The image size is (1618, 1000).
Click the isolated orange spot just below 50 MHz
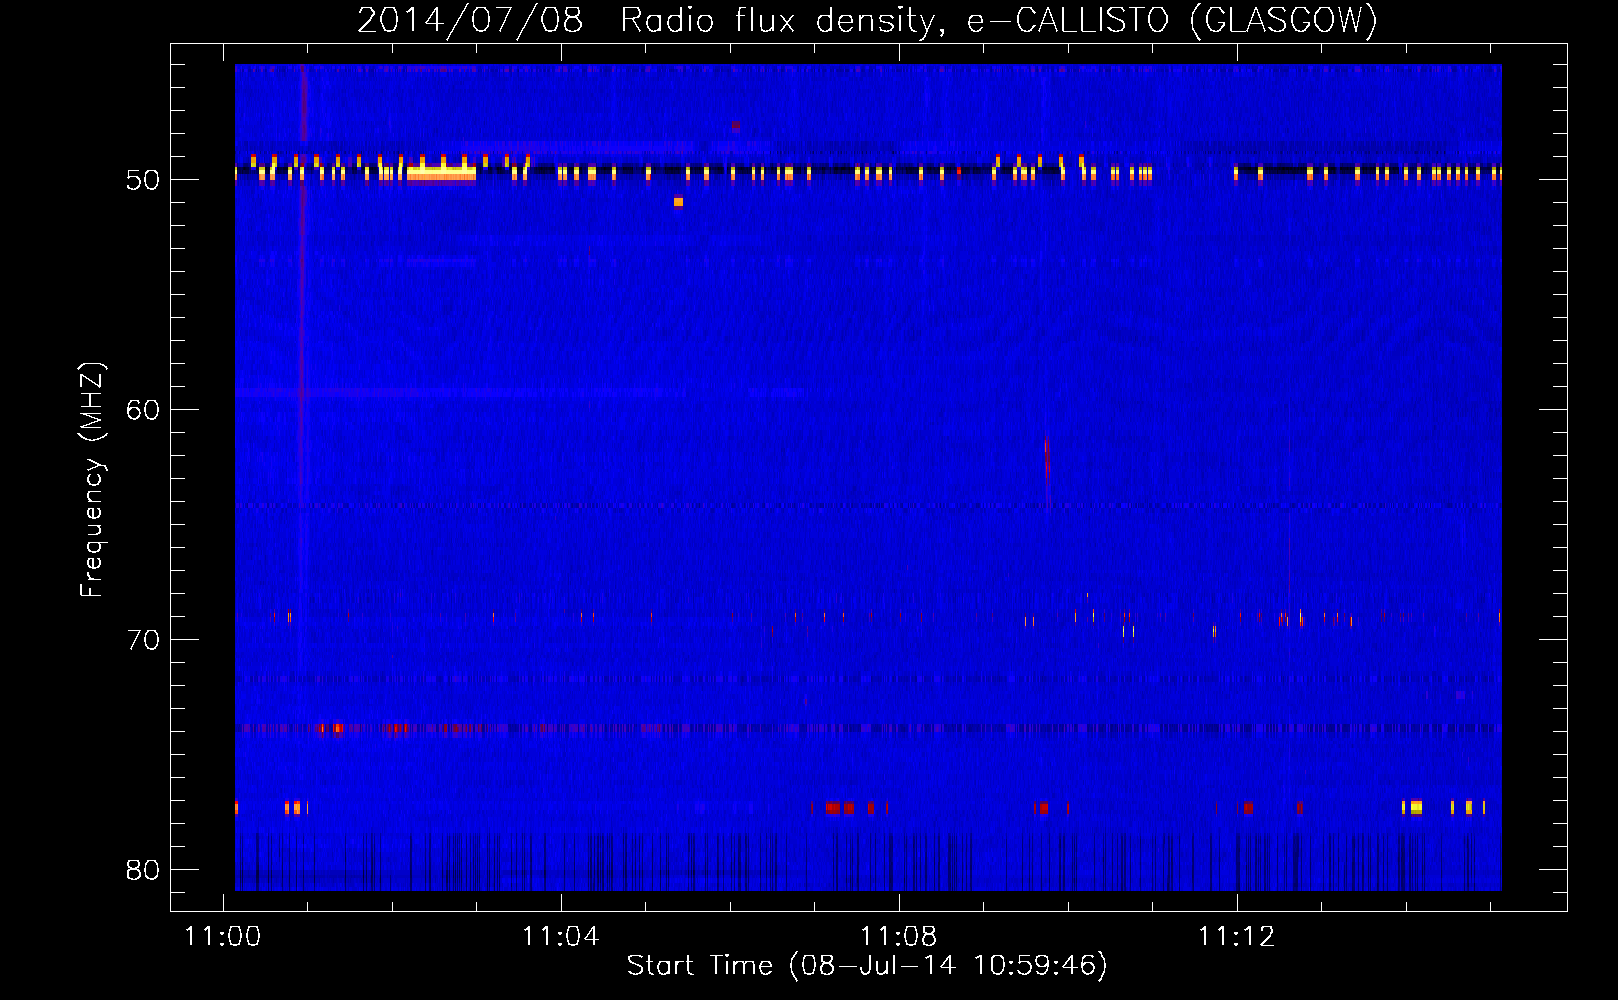coord(678,202)
